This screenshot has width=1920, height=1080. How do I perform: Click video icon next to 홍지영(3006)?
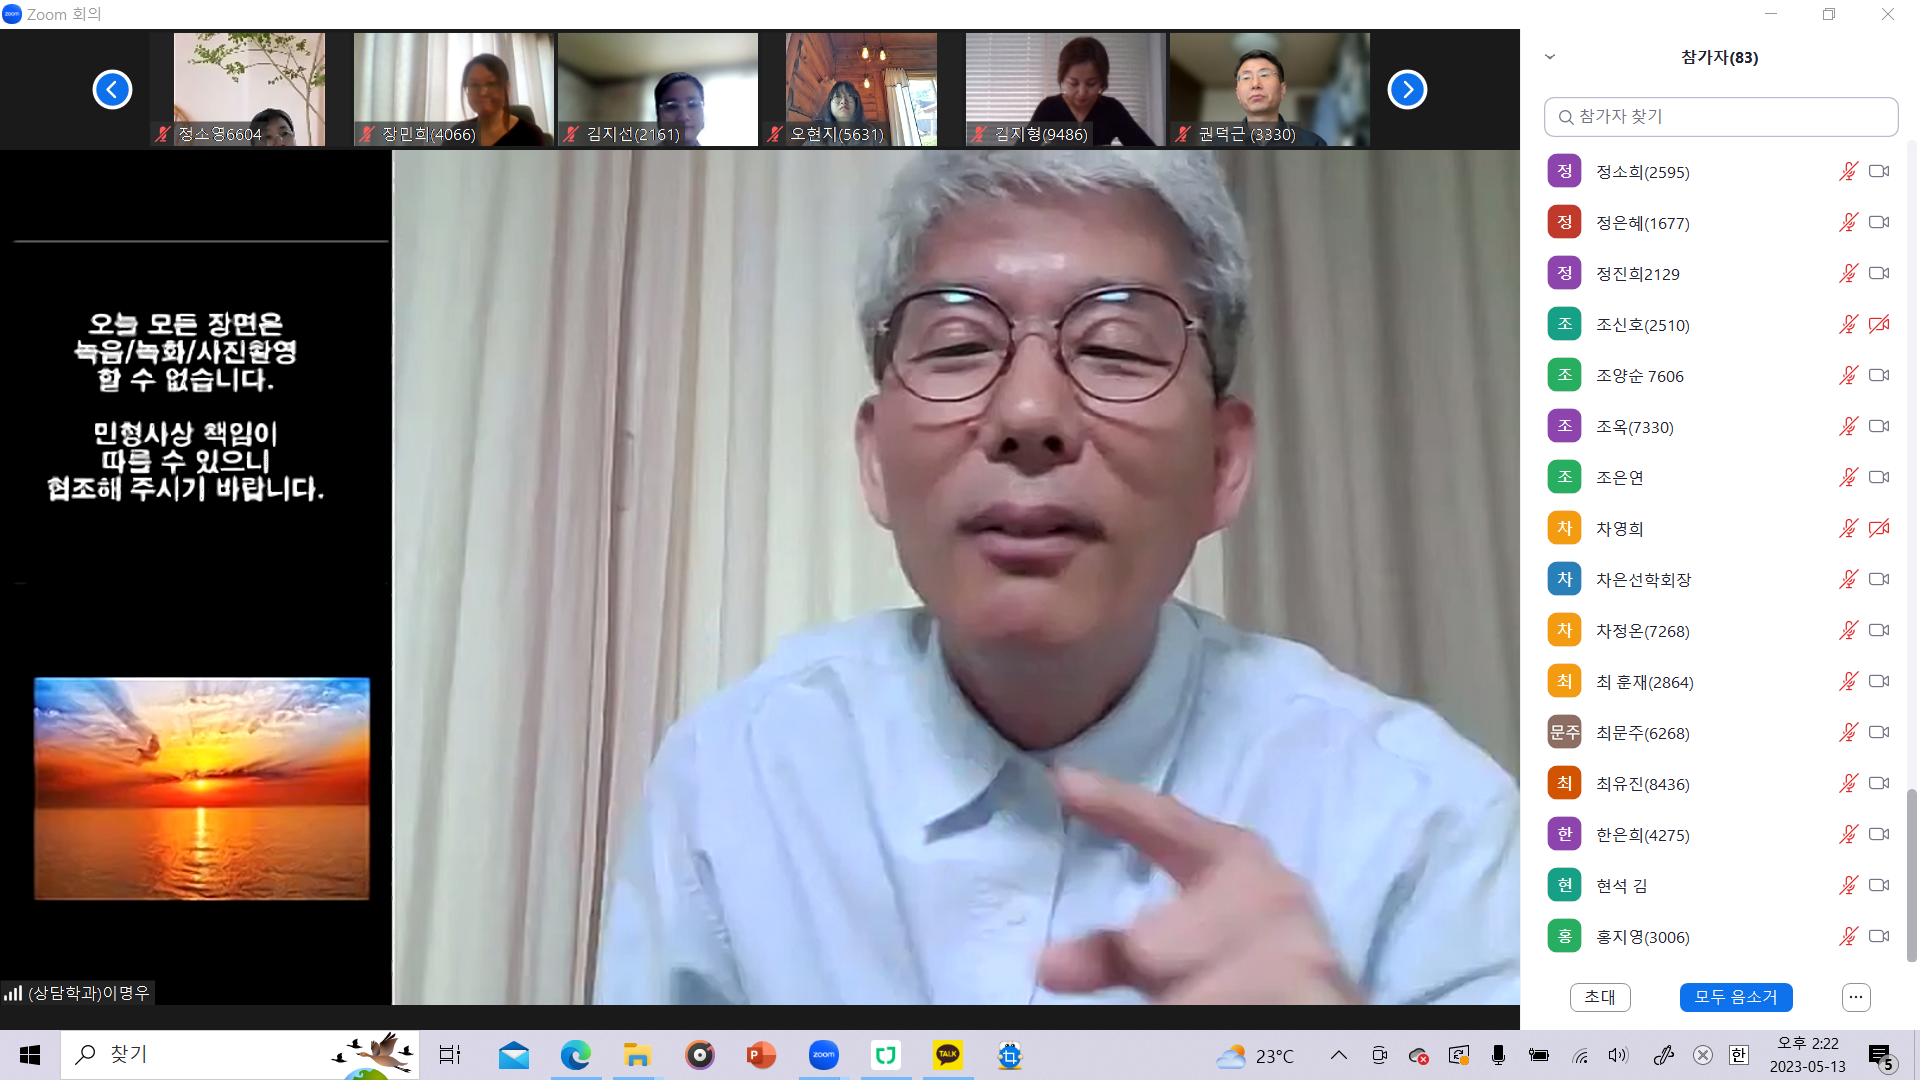click(x=1879, y=936)
